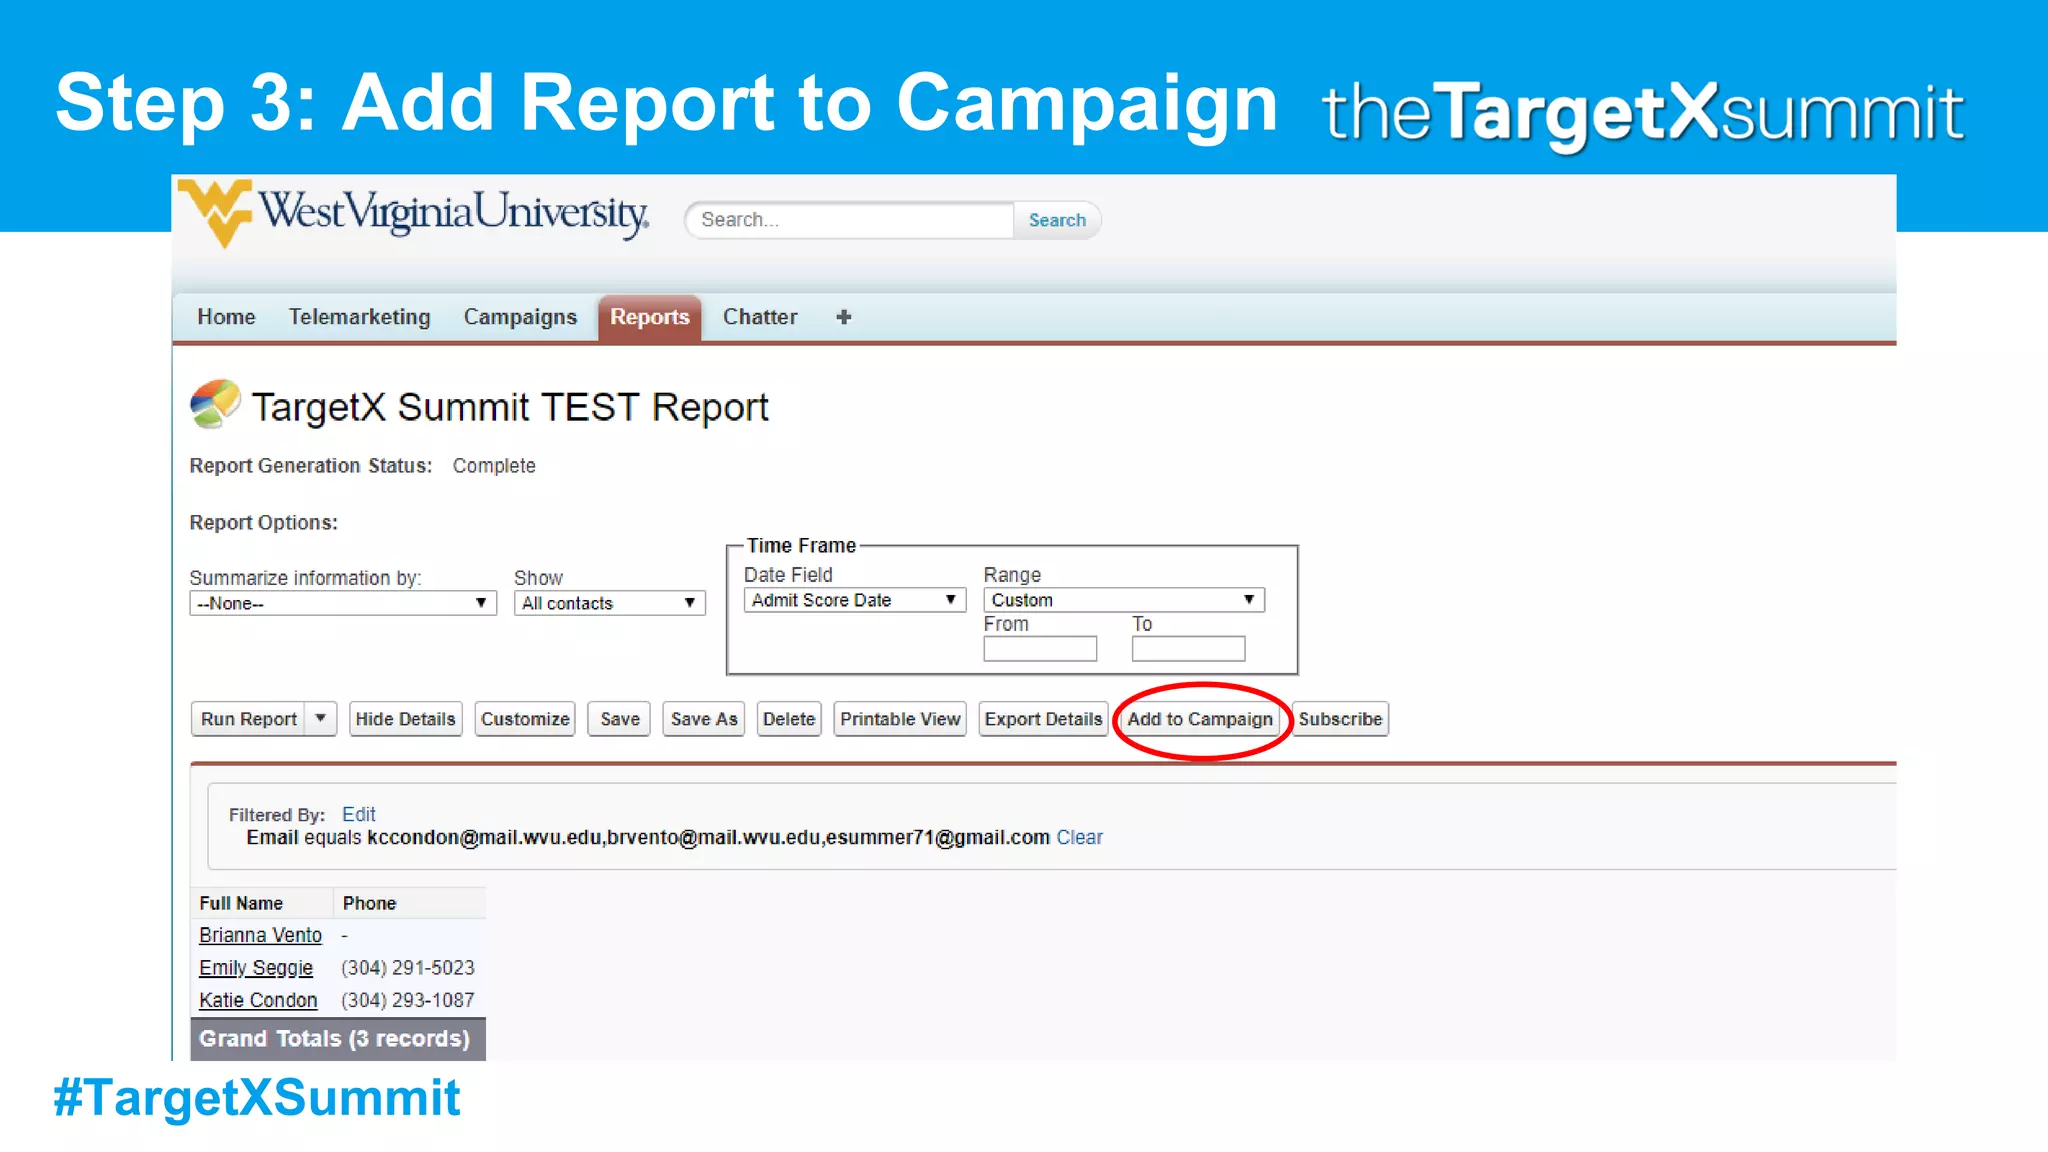Go to the Home tab
Viewport: 2048px width, 1152px height.
(x=226, y=317)
